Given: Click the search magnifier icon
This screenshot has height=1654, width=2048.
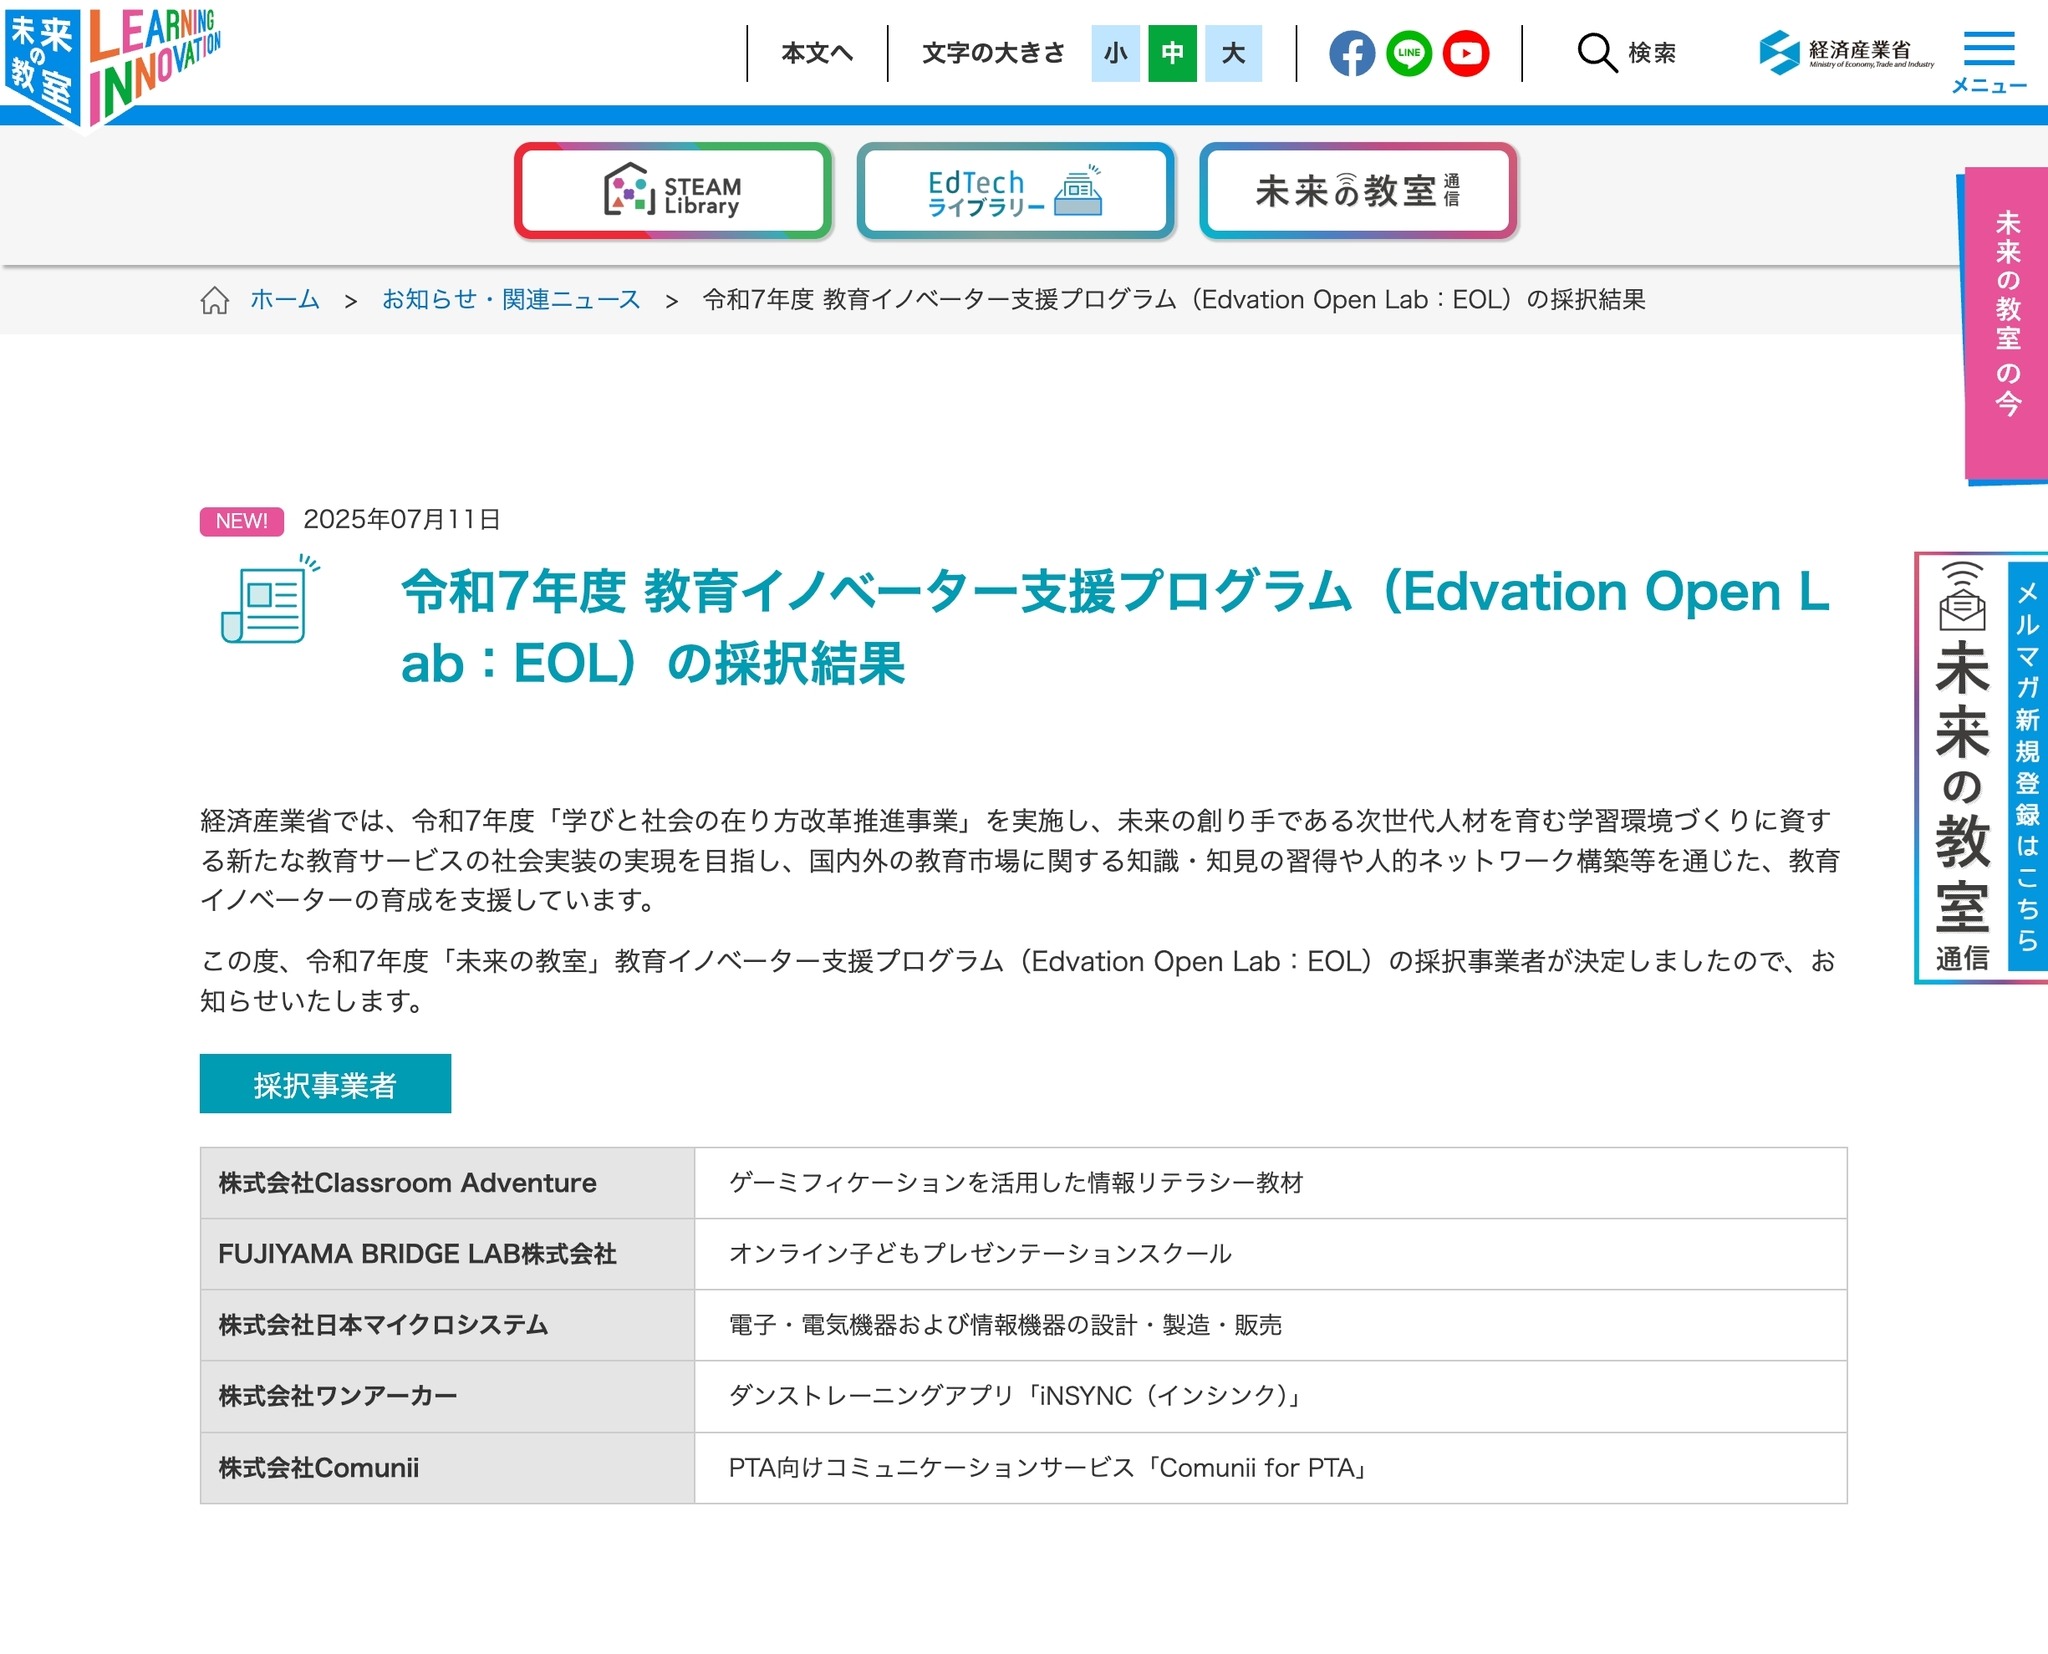Looking at the screenshot, I should tap(1597, 53).
